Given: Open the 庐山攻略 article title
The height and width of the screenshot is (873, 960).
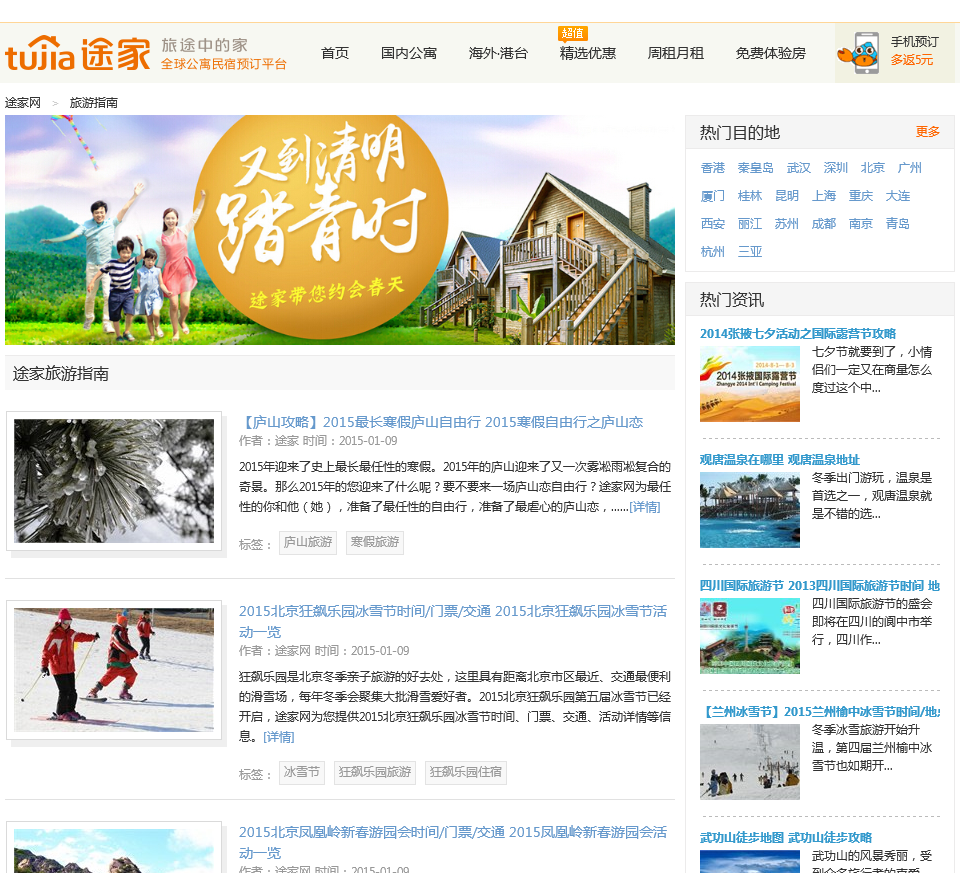Looking at the screenshot, I should click(441, 422).
